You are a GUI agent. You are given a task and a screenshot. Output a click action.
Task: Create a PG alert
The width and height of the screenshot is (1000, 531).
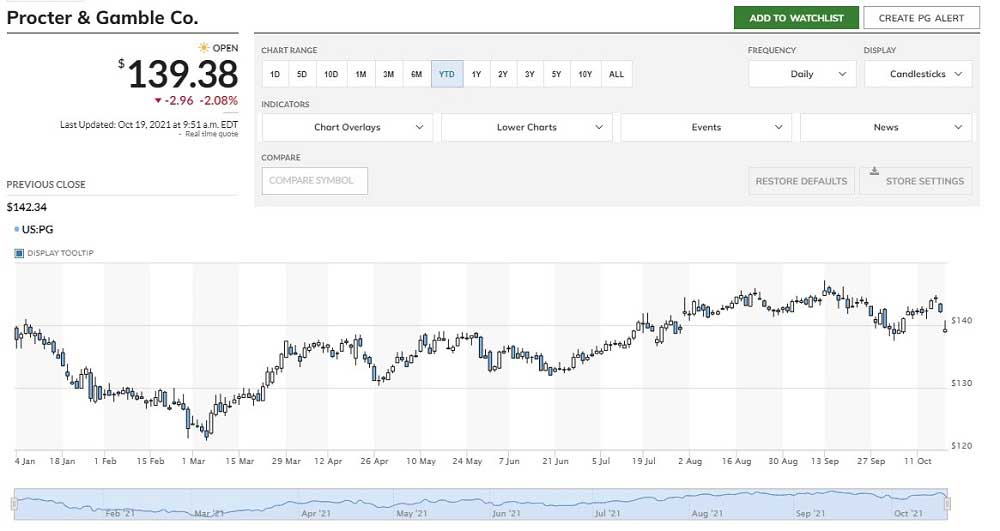[x=921, y=18]
